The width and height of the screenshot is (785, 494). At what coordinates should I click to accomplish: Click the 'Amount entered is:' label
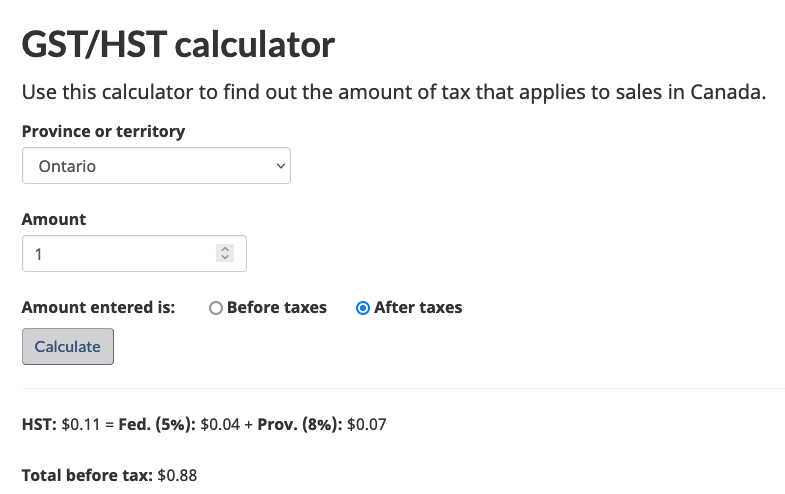pyautogui.click(x=98, y=308)
